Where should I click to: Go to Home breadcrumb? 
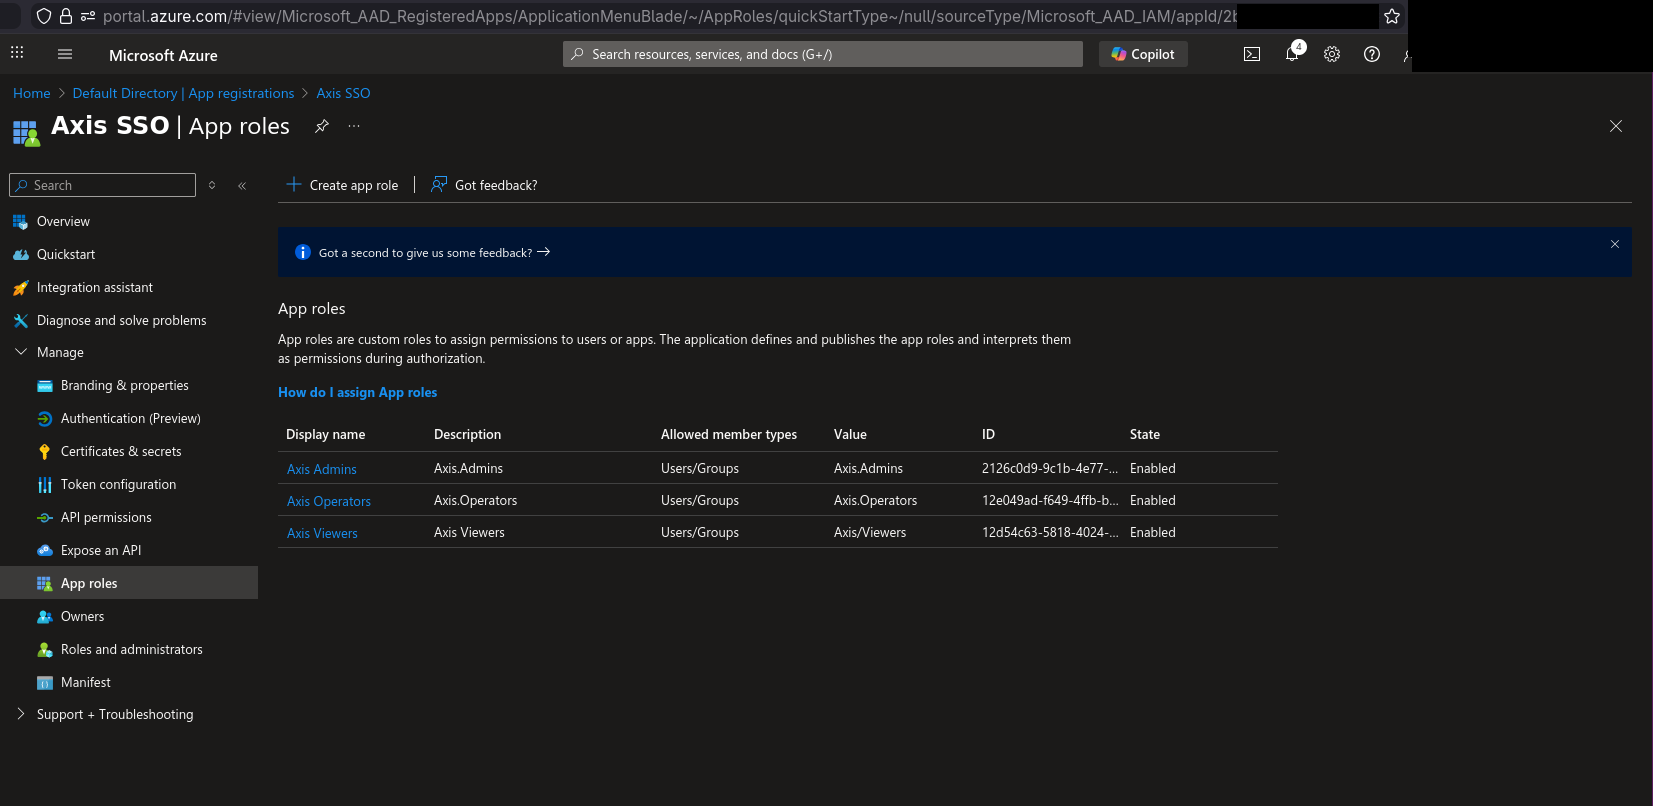tap(32, 93)
